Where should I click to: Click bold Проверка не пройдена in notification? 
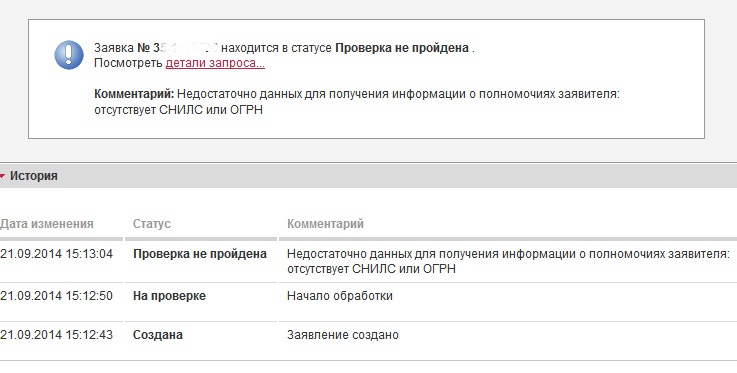click(x=402, y=48)
